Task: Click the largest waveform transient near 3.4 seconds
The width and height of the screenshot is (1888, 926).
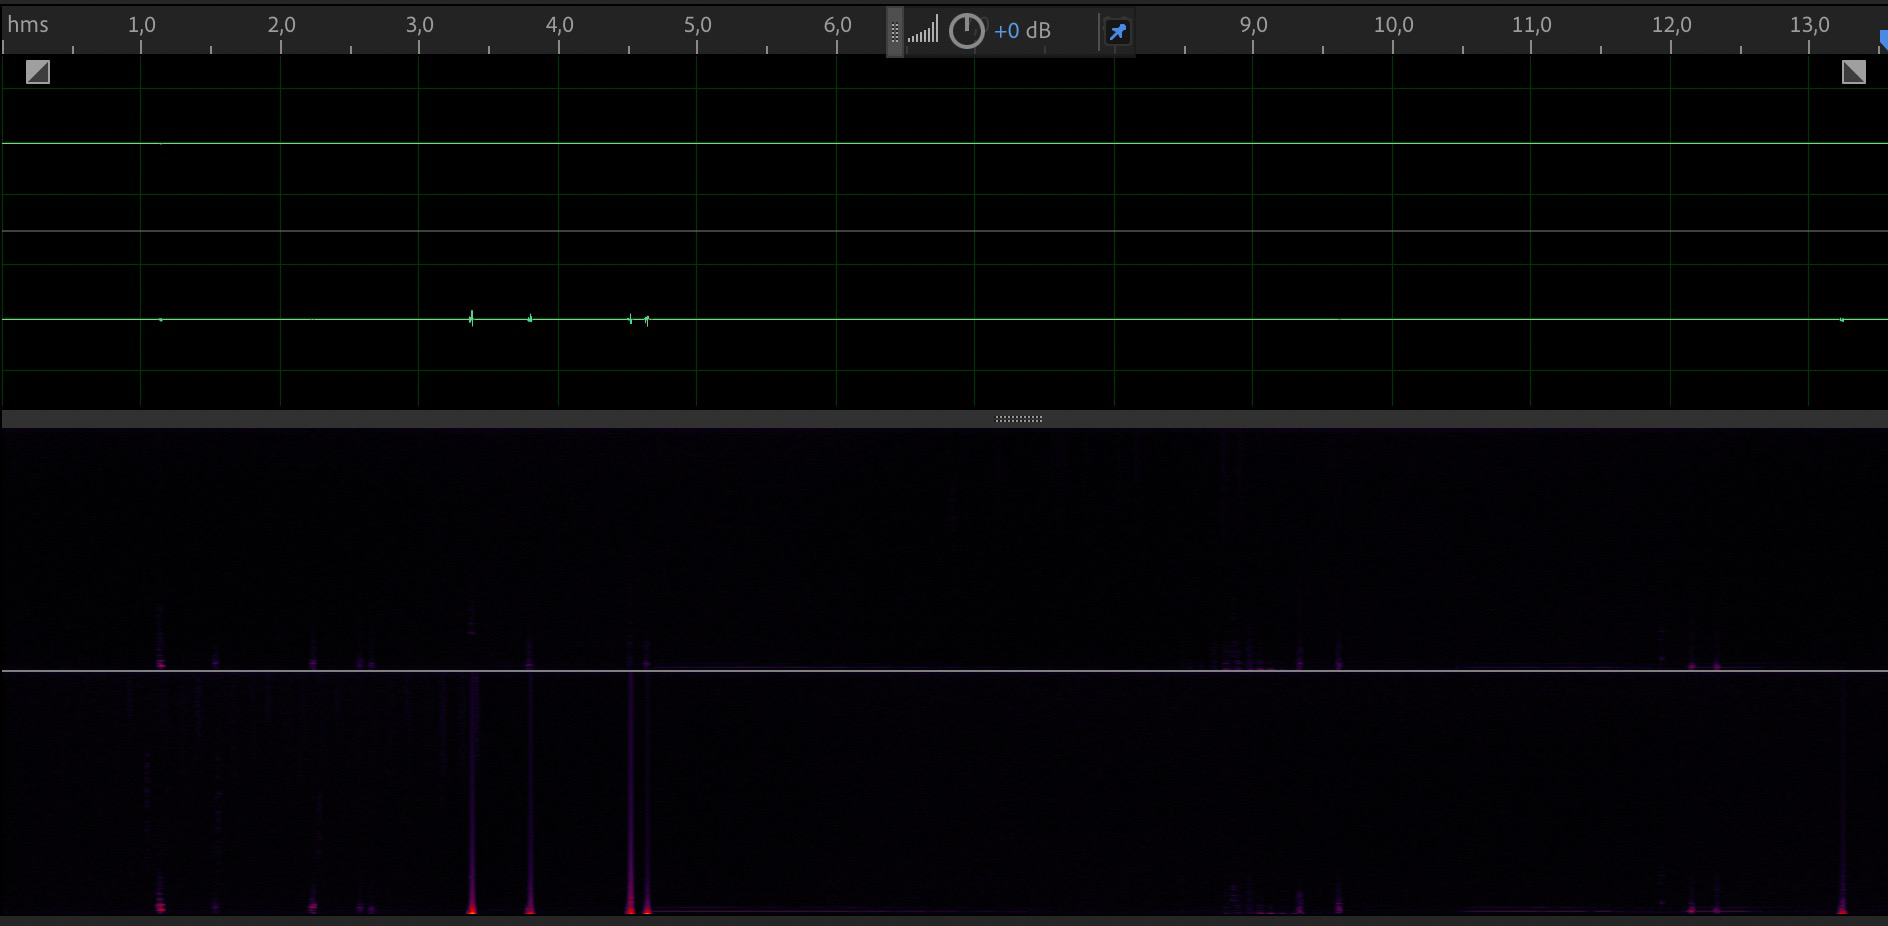Action: point(471,318)
